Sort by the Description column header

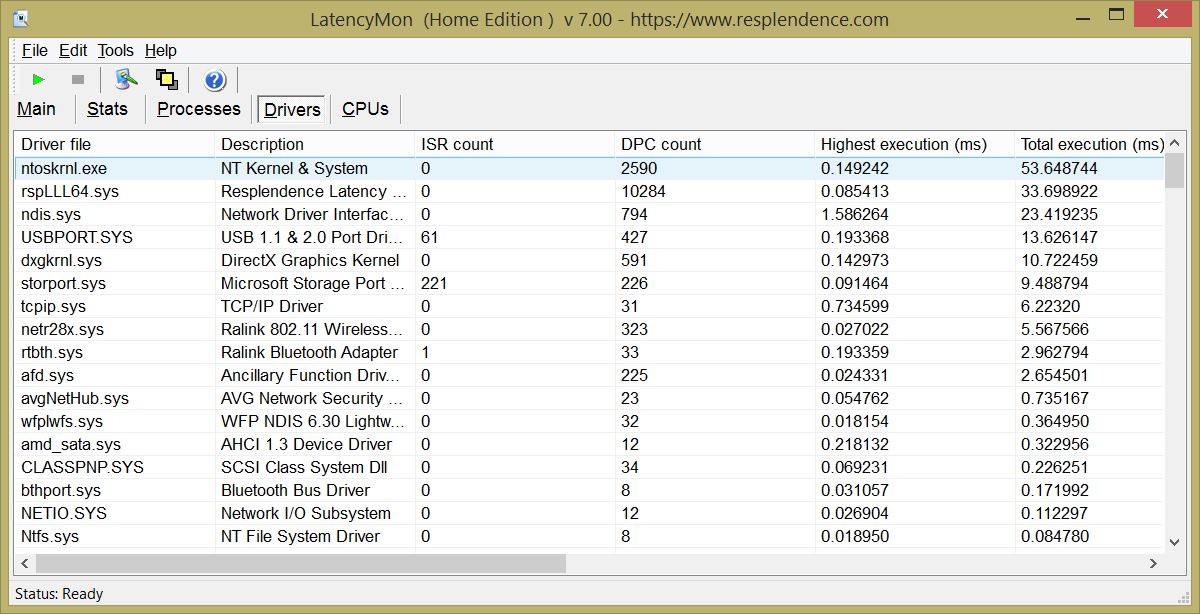coord(315,144)
